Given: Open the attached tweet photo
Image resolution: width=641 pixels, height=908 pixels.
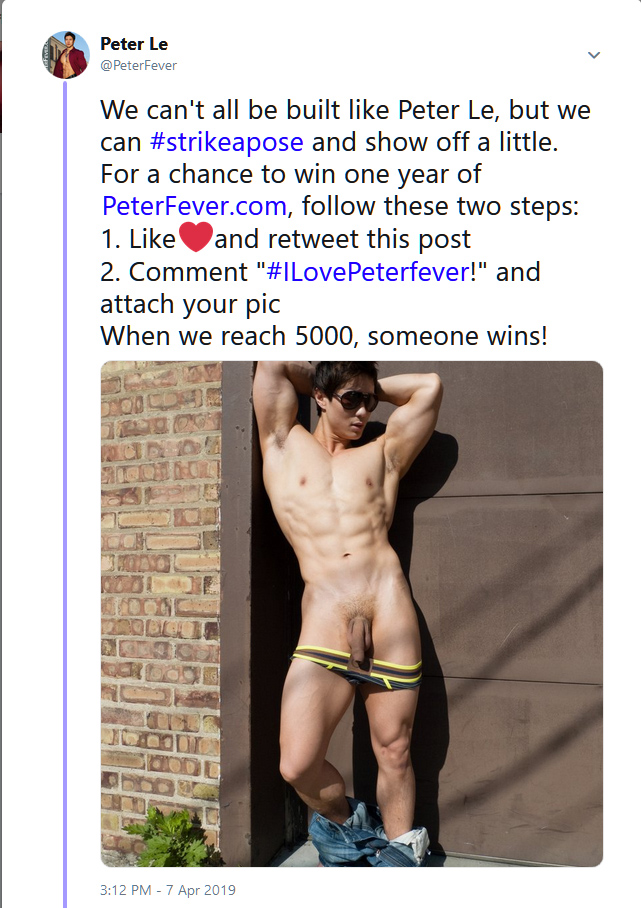Looking at the screenshot, I should [351, 614].
